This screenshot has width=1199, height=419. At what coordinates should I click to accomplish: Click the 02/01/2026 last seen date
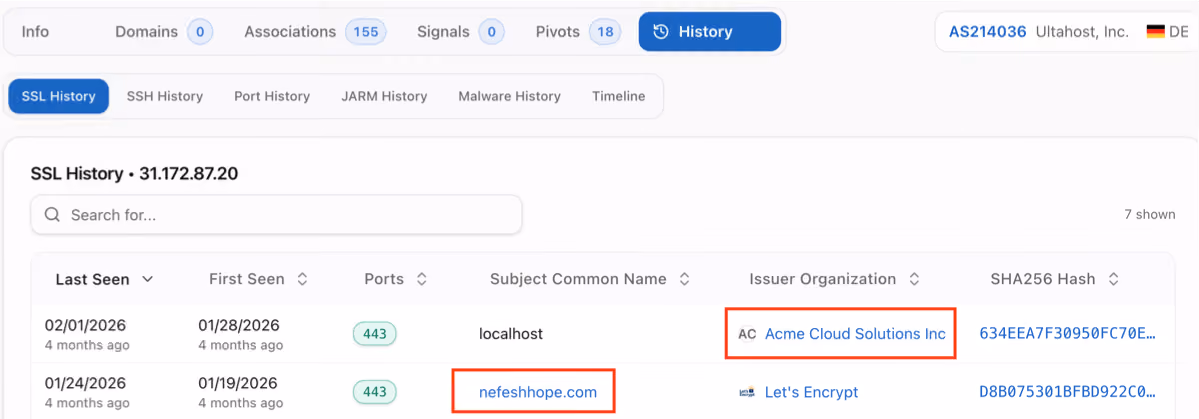point(85,325)
